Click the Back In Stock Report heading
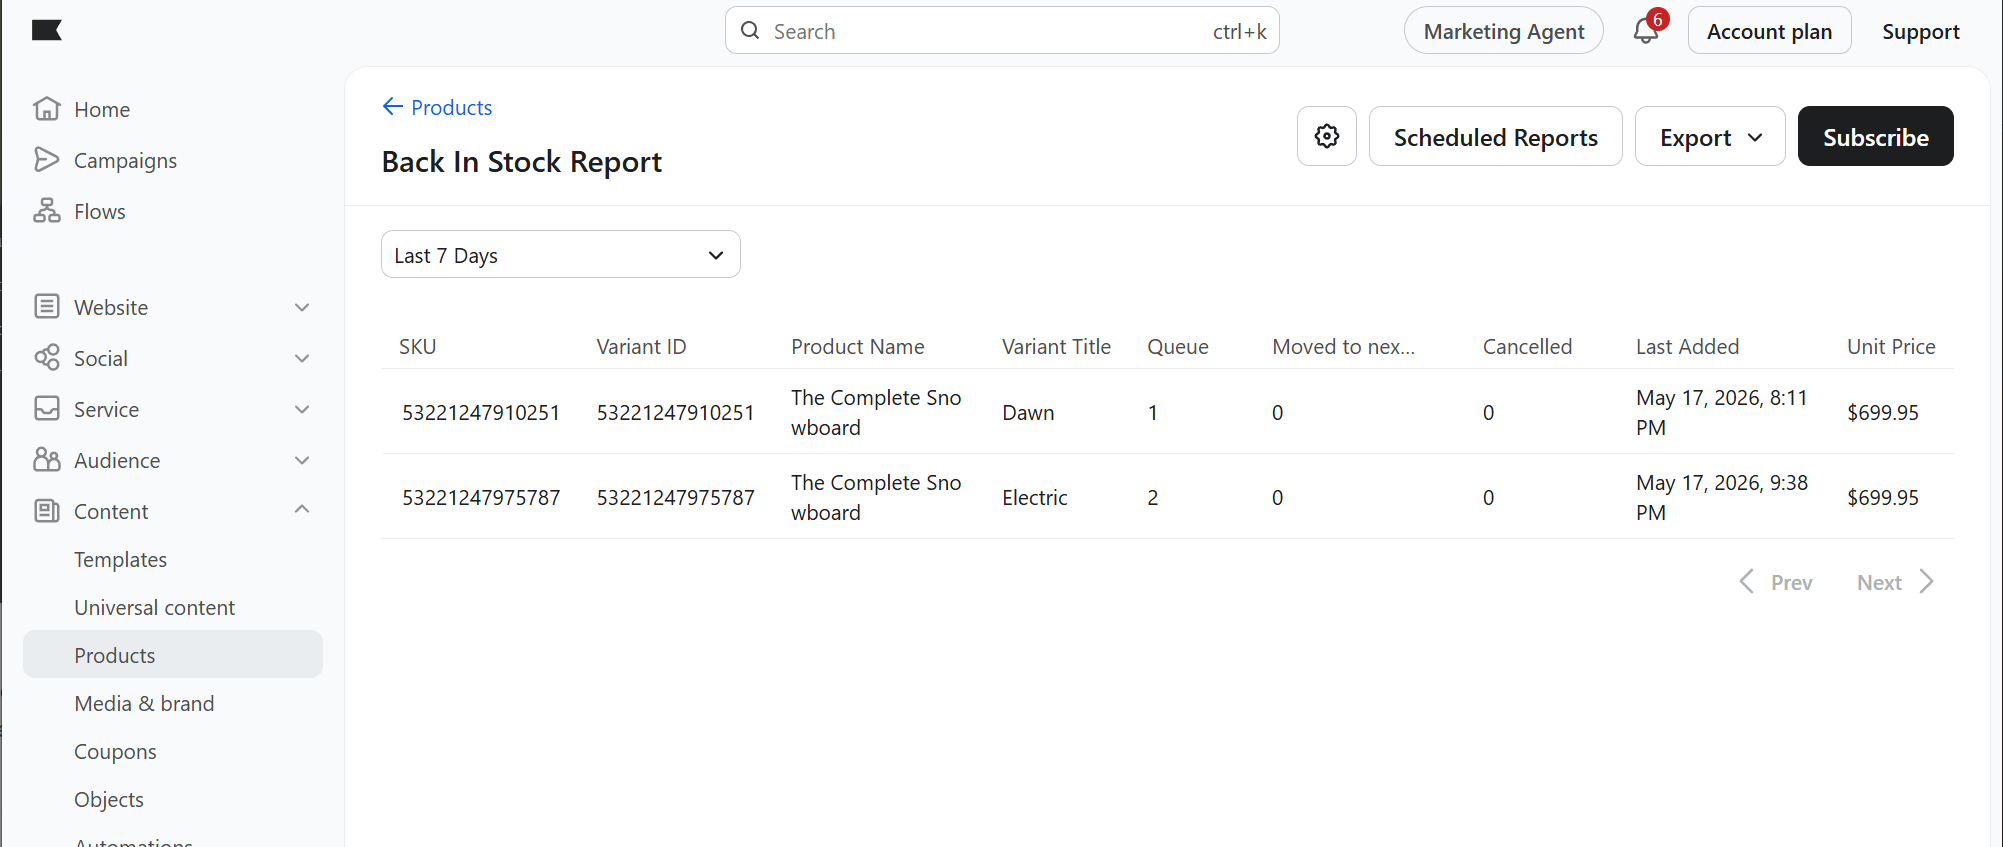Image resolution: width=2003 pixels, height=847 pixels. [522, 161]
